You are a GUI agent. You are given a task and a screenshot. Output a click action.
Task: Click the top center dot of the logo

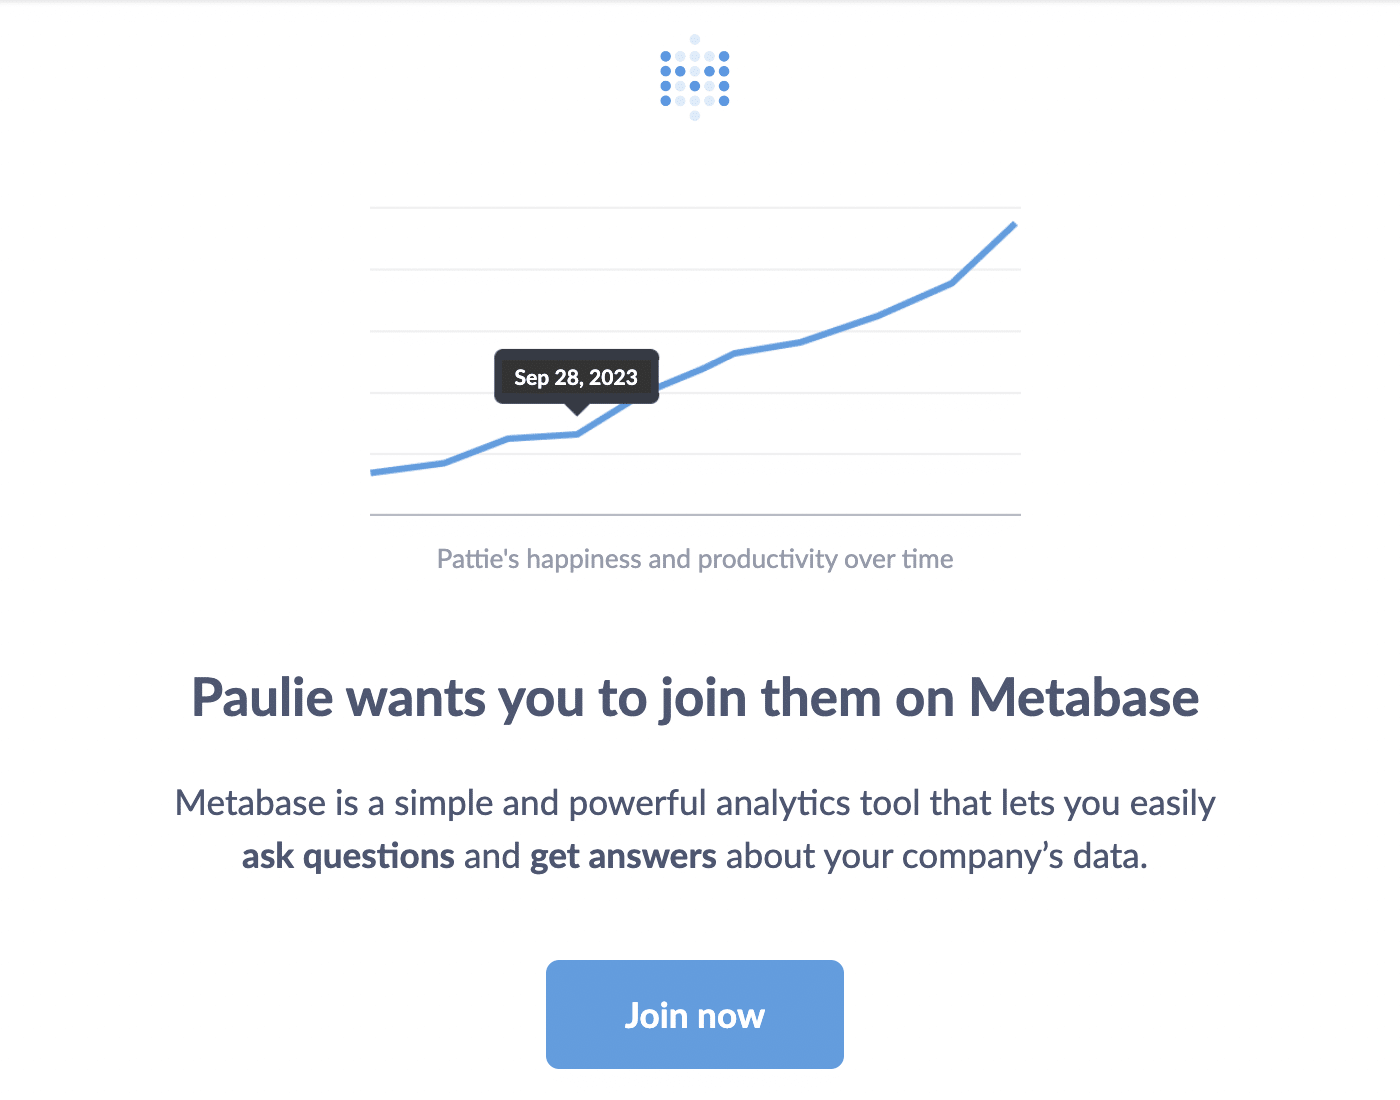695,38
